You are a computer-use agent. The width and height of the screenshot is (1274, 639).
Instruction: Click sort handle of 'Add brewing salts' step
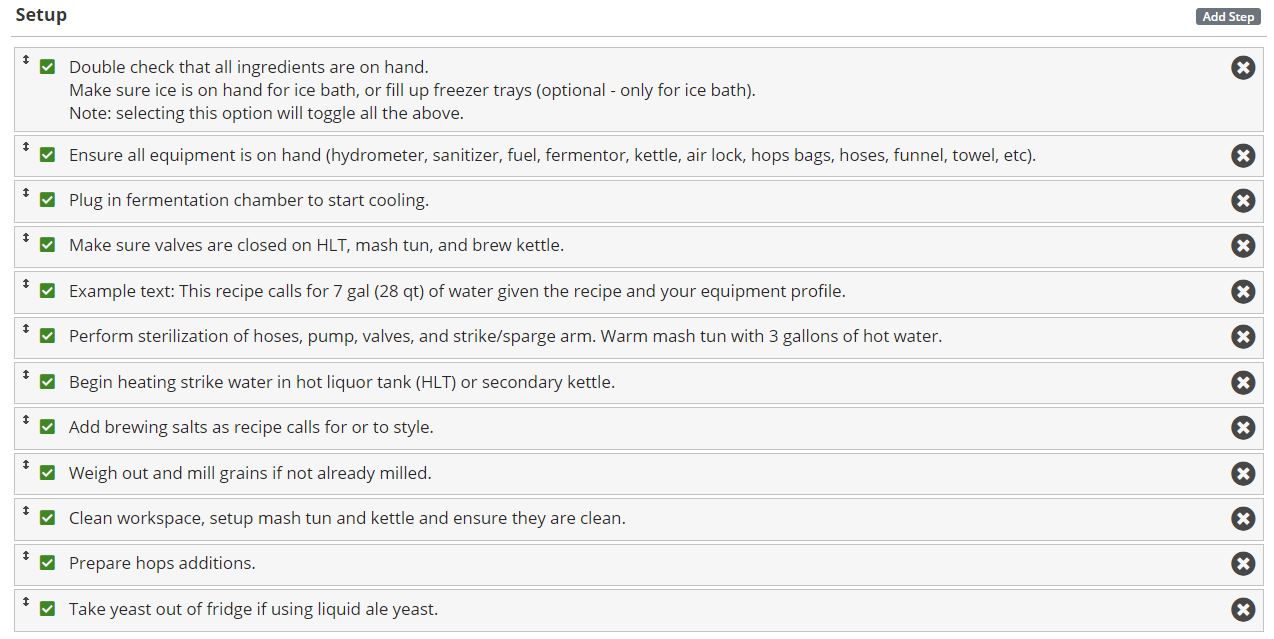[x=26, y=419]
